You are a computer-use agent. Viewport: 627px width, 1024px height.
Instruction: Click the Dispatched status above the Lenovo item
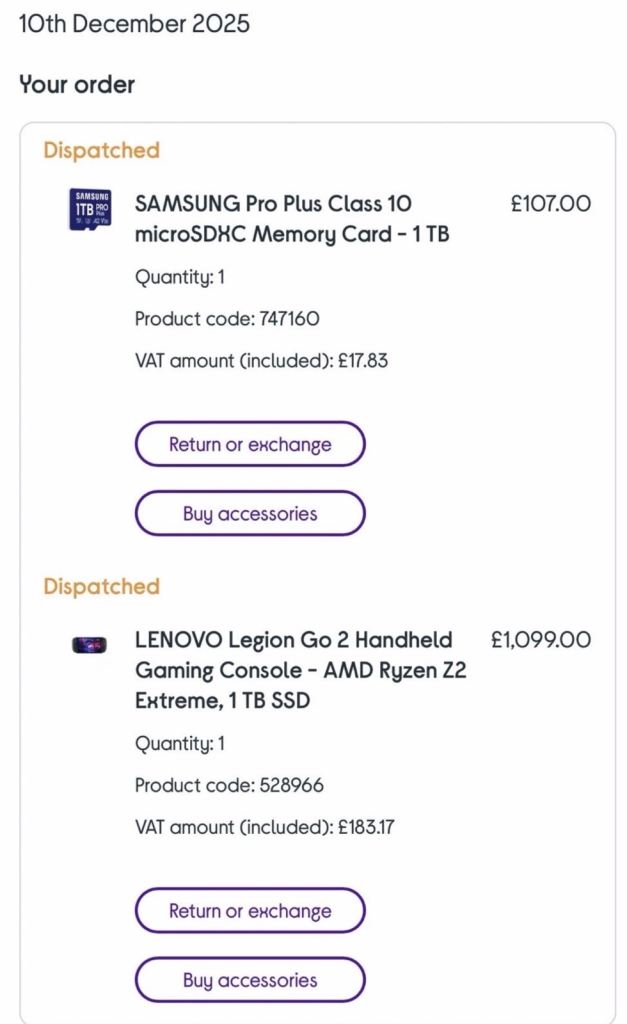[x=101, y=587]
